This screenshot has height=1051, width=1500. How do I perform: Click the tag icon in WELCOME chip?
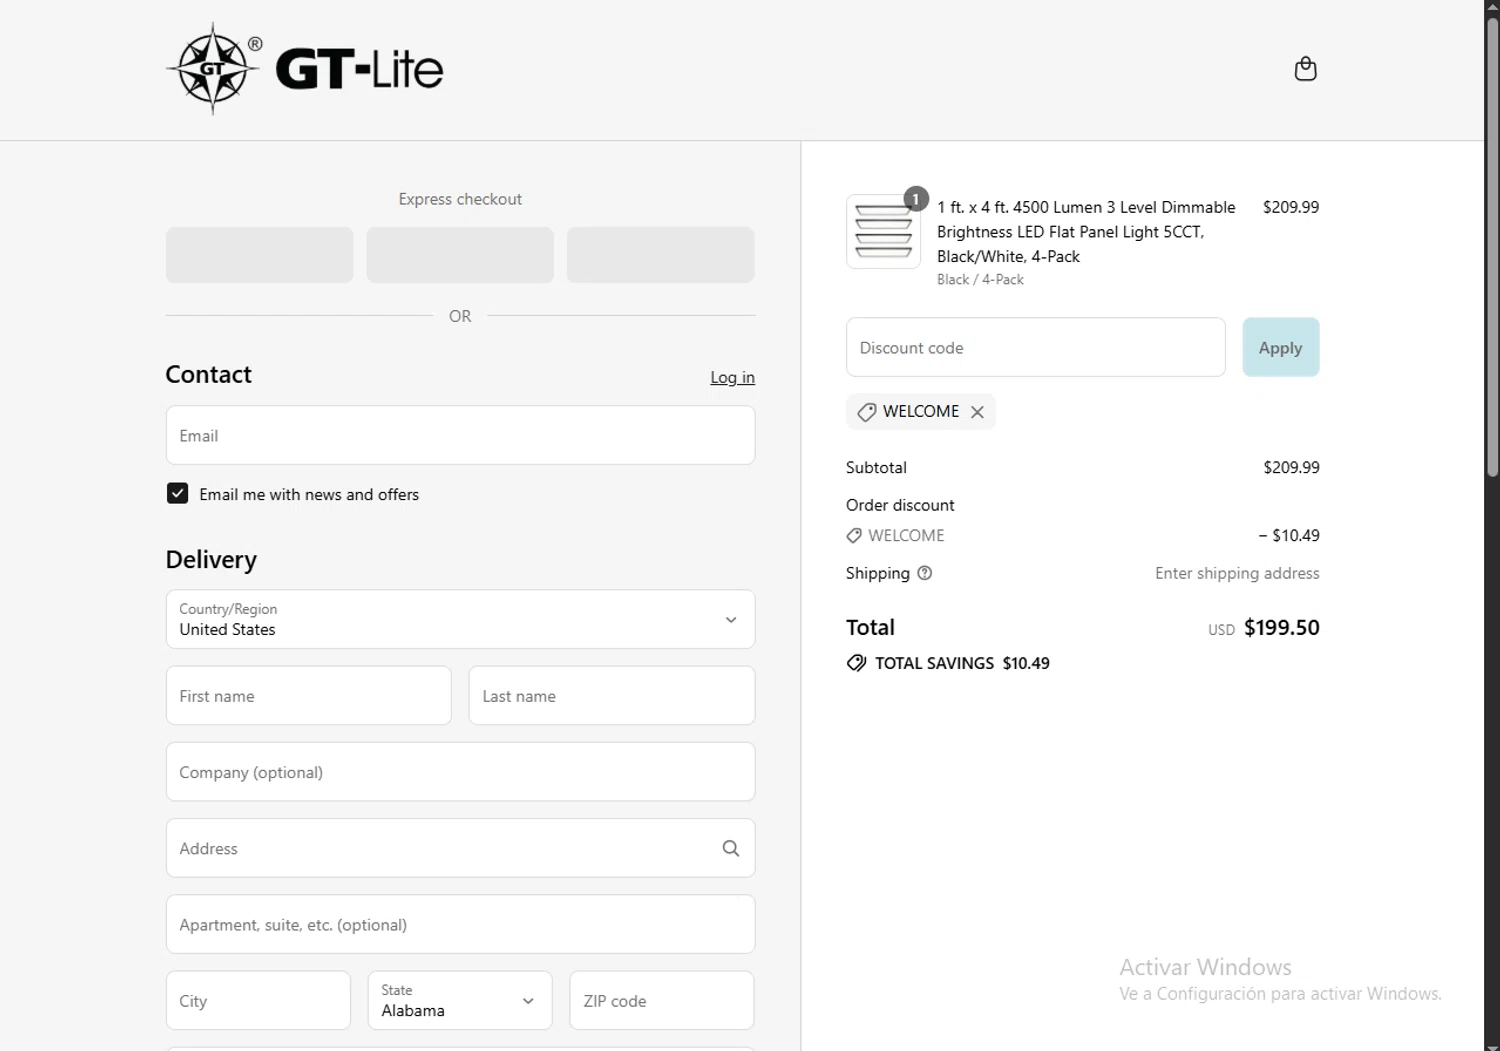click(867, 412)
